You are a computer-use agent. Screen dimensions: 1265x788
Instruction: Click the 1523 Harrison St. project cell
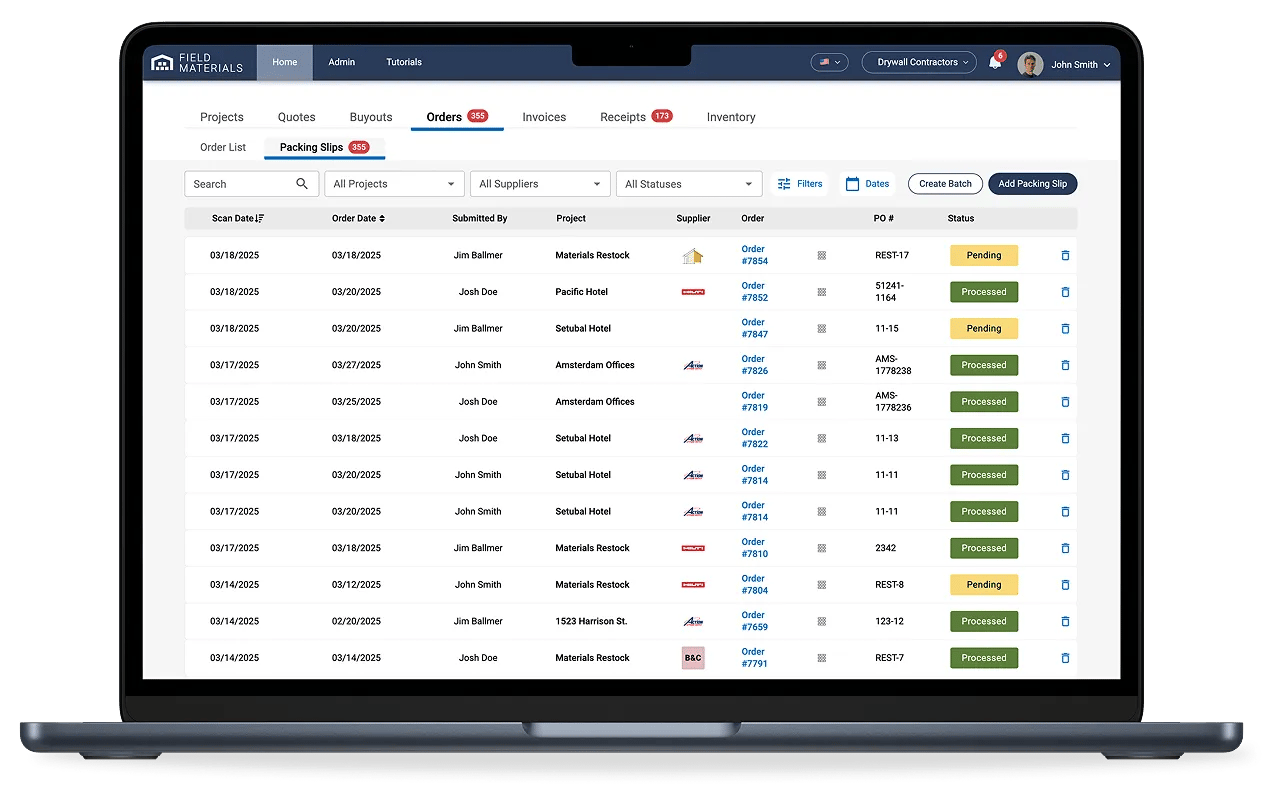point(591,621)
